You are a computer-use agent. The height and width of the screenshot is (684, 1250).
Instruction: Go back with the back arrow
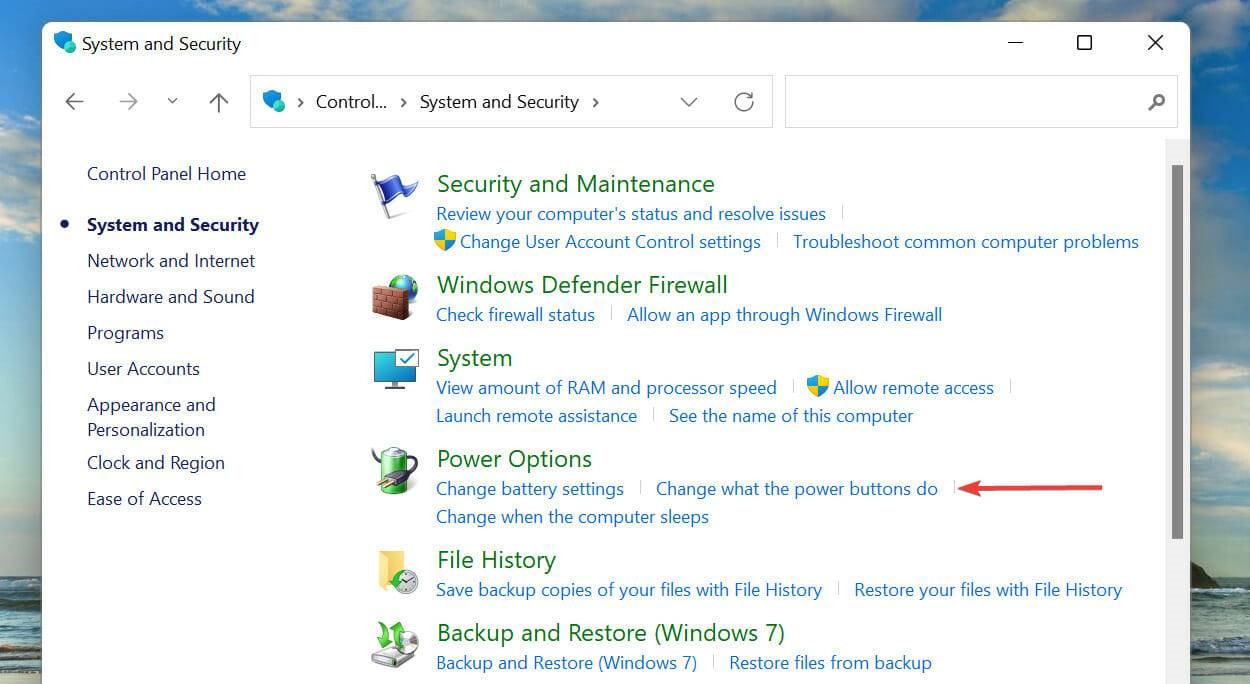coord(74,101)
